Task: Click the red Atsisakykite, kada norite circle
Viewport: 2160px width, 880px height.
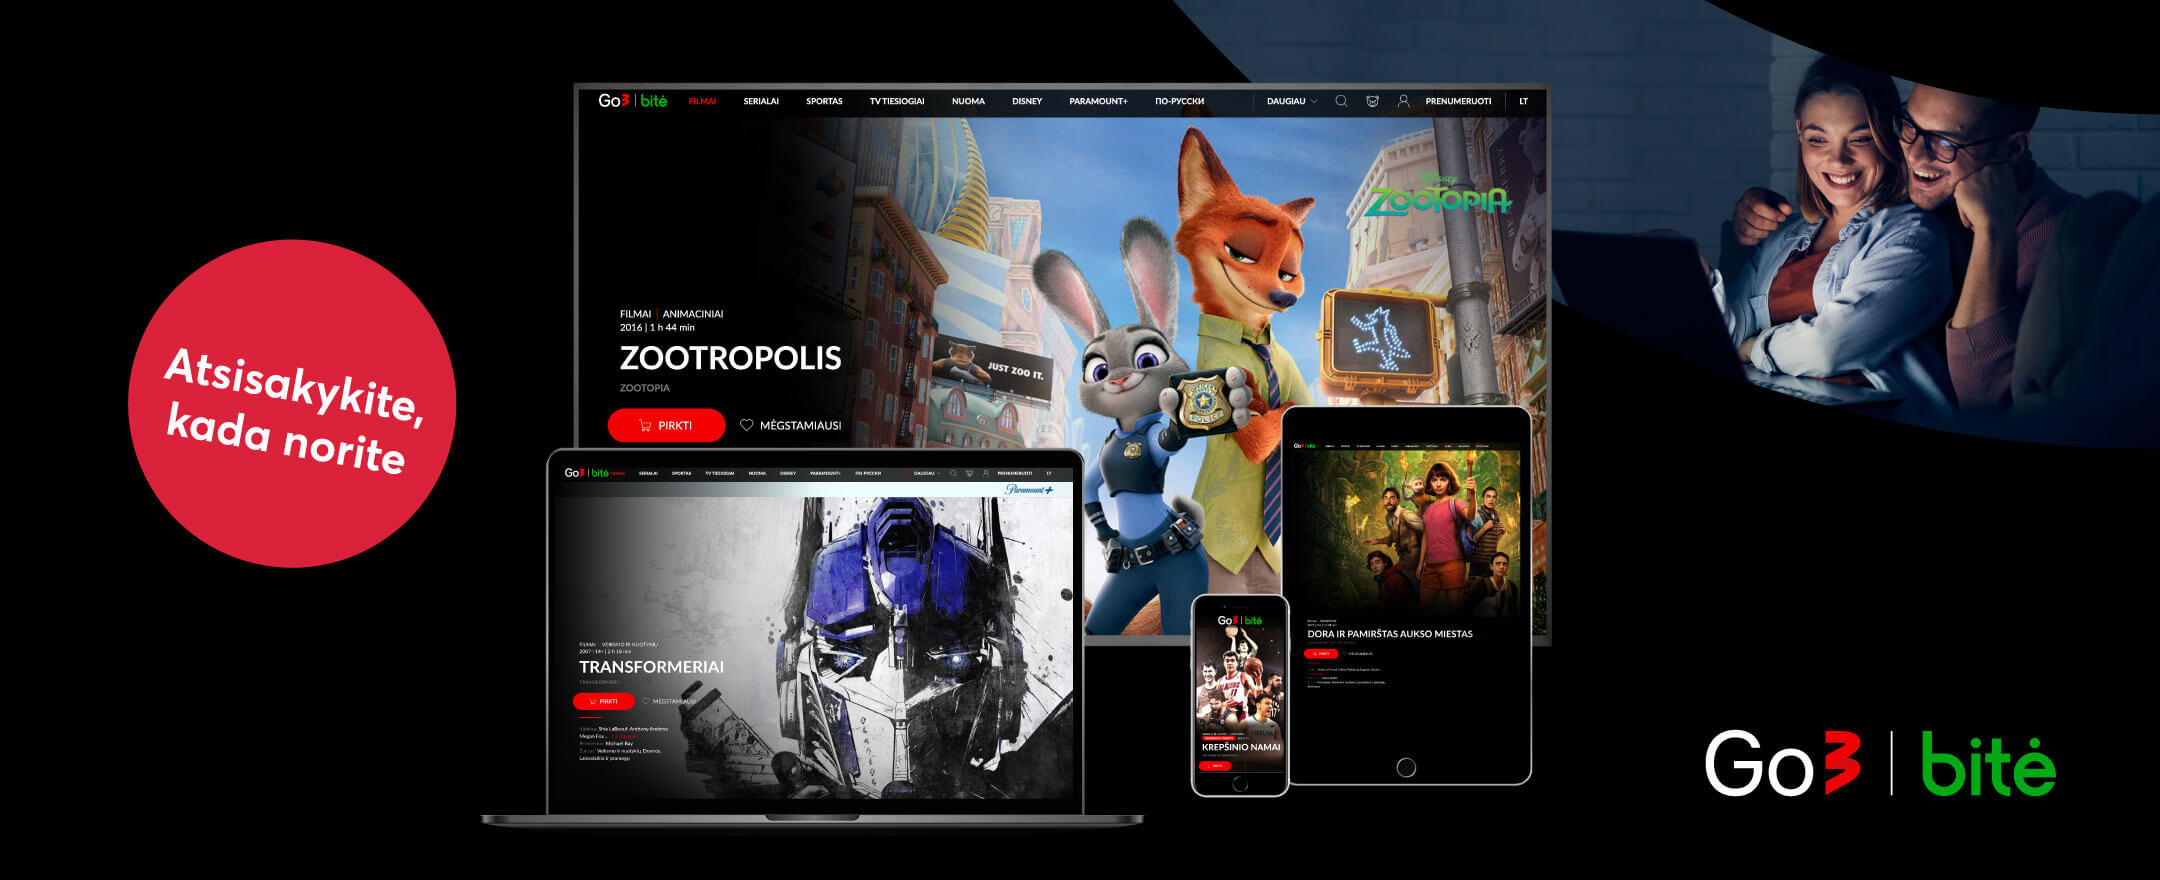Action: 292,404
